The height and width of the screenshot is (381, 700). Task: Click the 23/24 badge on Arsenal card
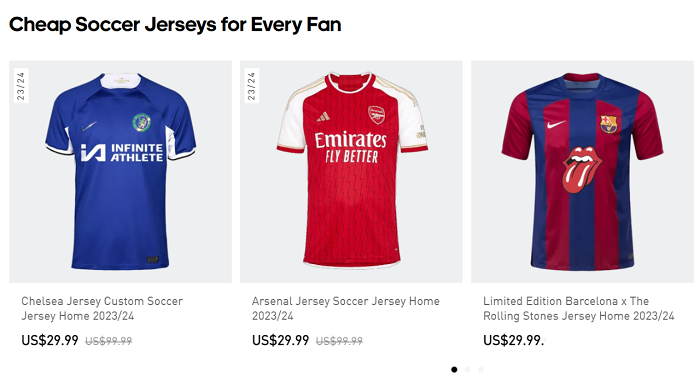tap(252, 86)
